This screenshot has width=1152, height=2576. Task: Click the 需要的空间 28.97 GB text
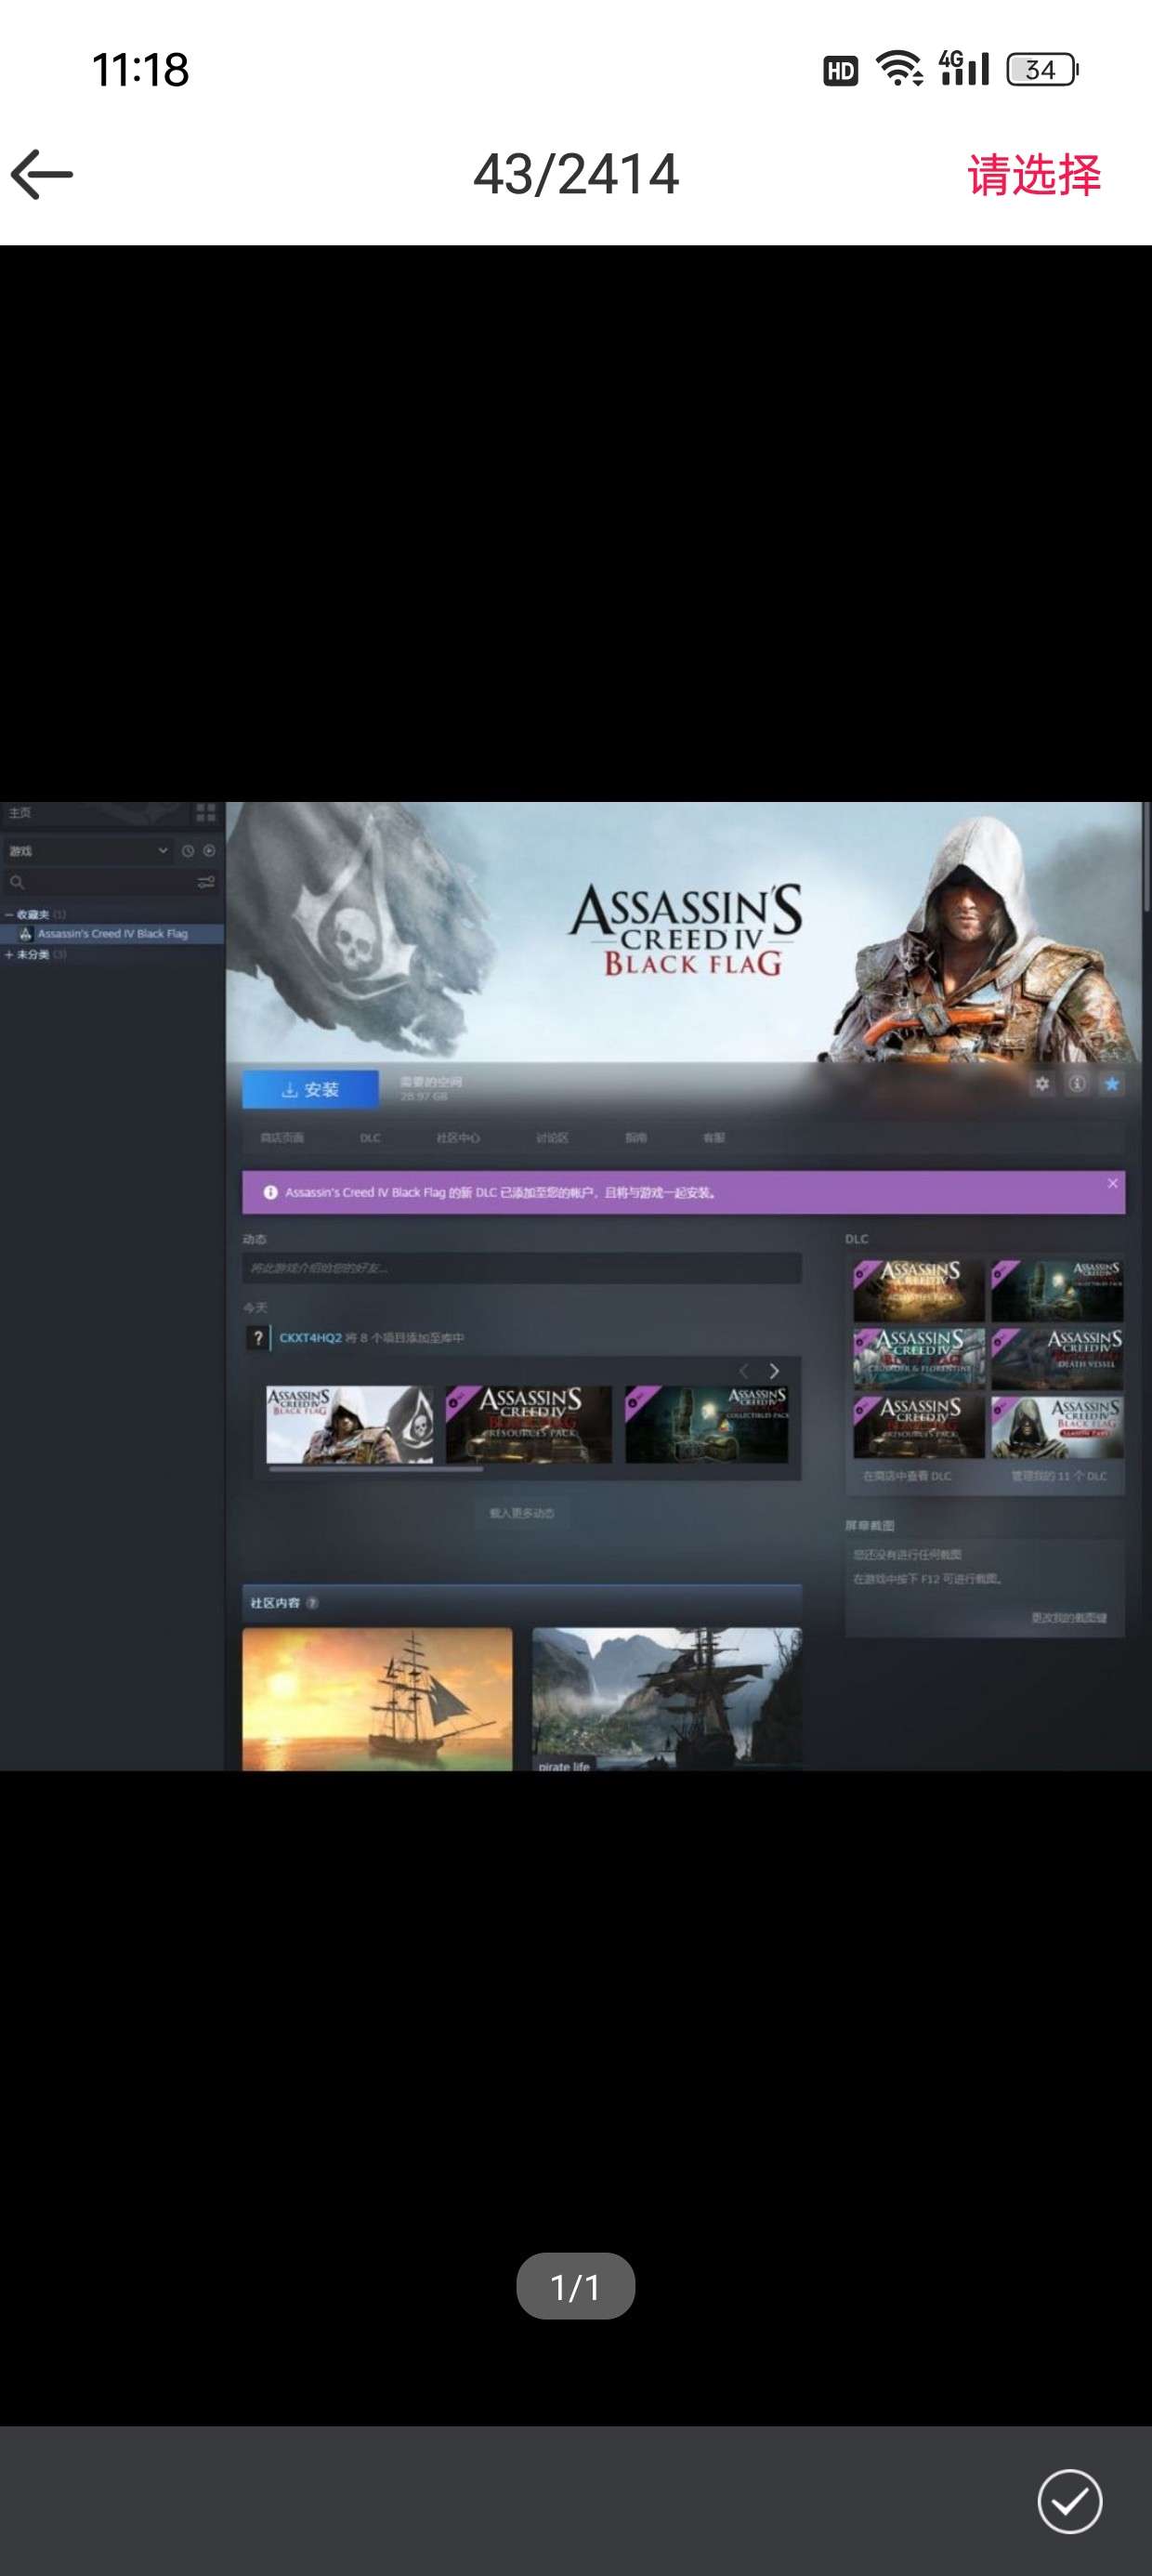[431, 1089]
